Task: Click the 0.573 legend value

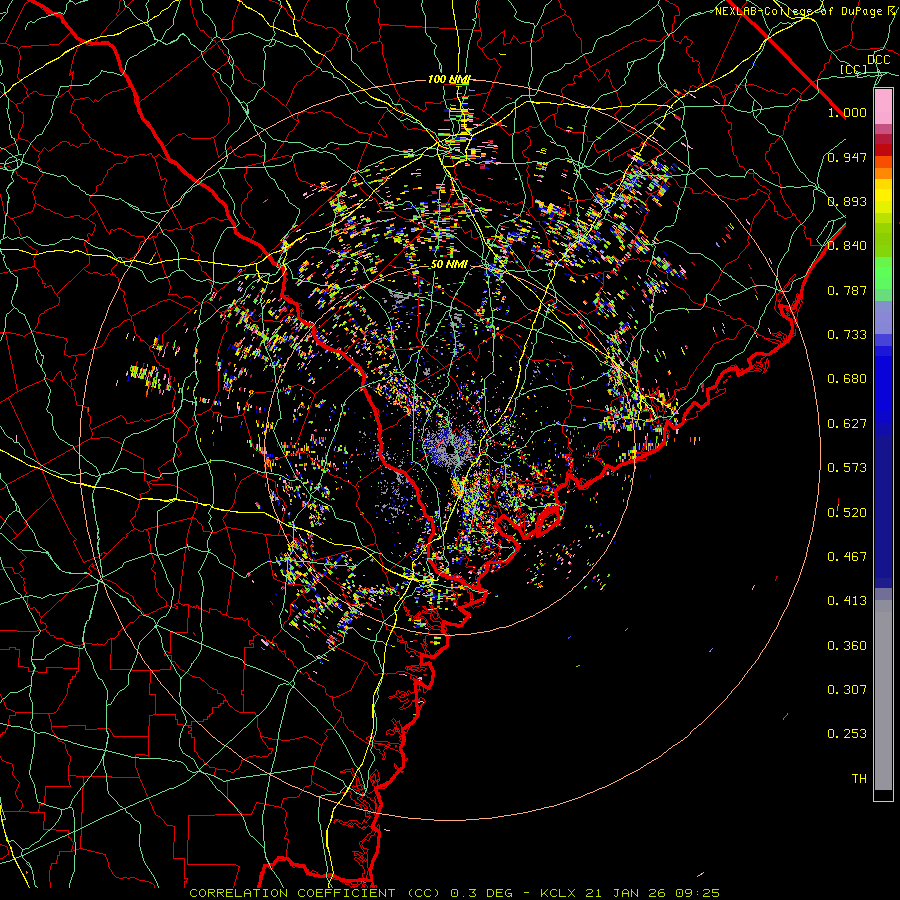Action: tap(847, 467)
